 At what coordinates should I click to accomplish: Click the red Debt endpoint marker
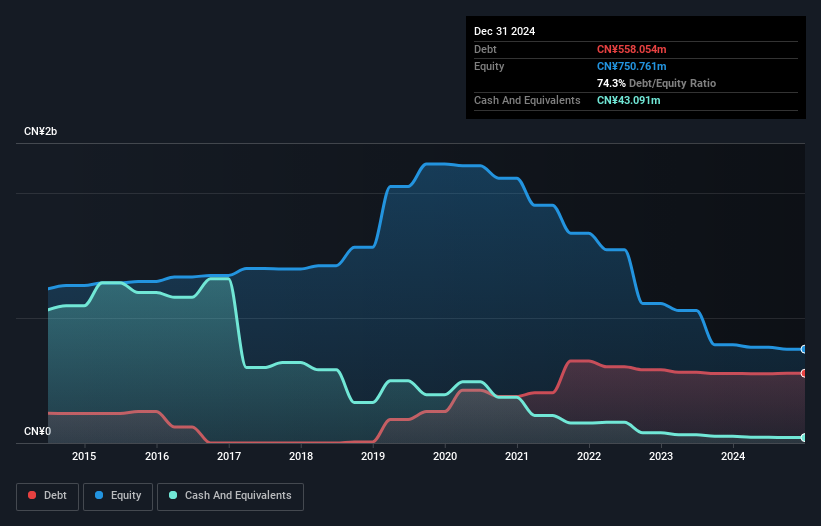coord(804,373)
